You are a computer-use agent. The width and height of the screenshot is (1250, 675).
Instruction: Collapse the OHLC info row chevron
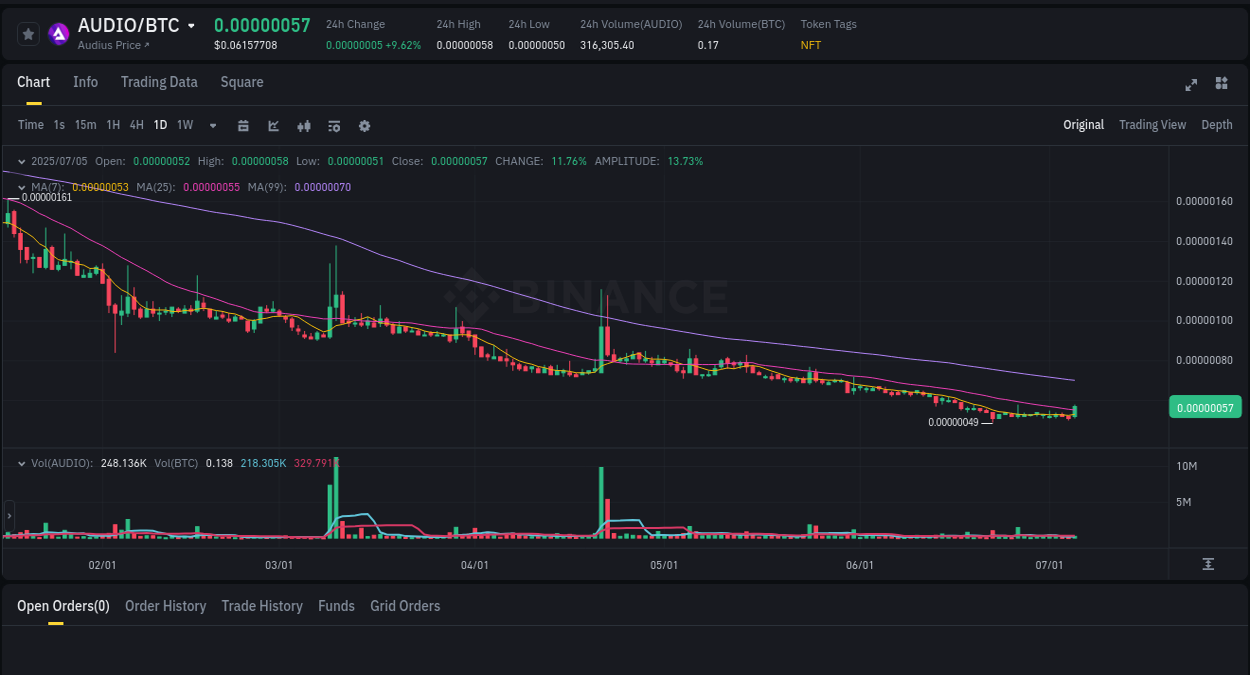[22, 160]
